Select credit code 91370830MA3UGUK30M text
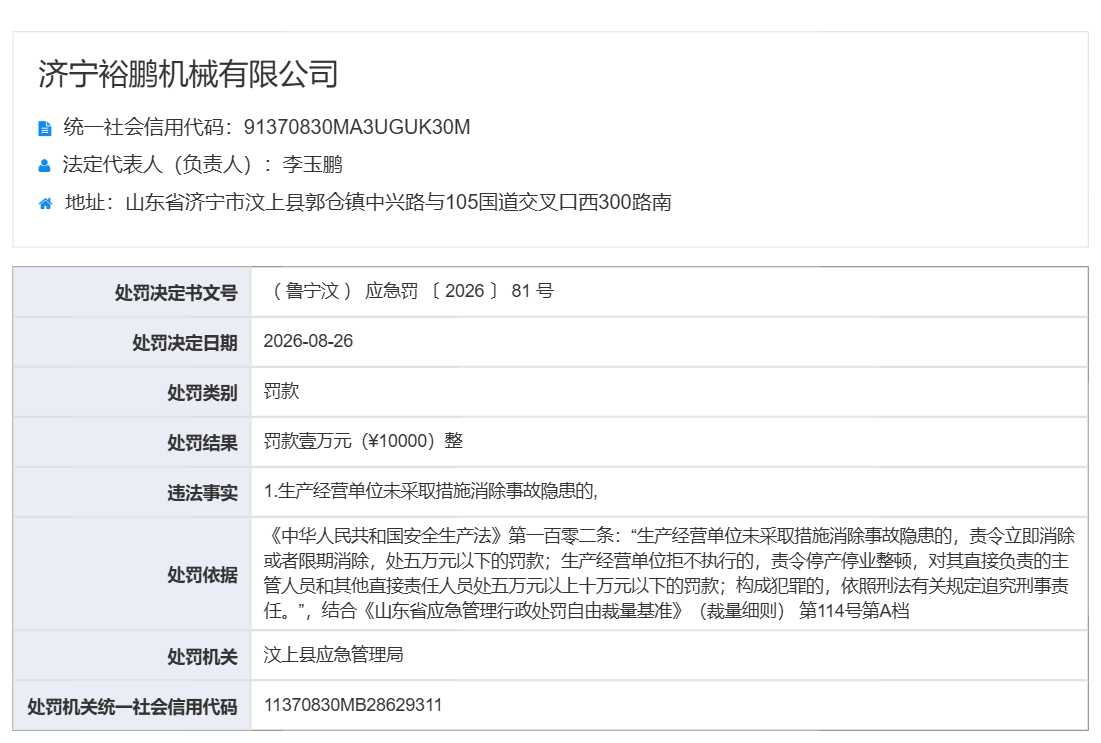Screen dimensions: 1101x743 point(357,127)
